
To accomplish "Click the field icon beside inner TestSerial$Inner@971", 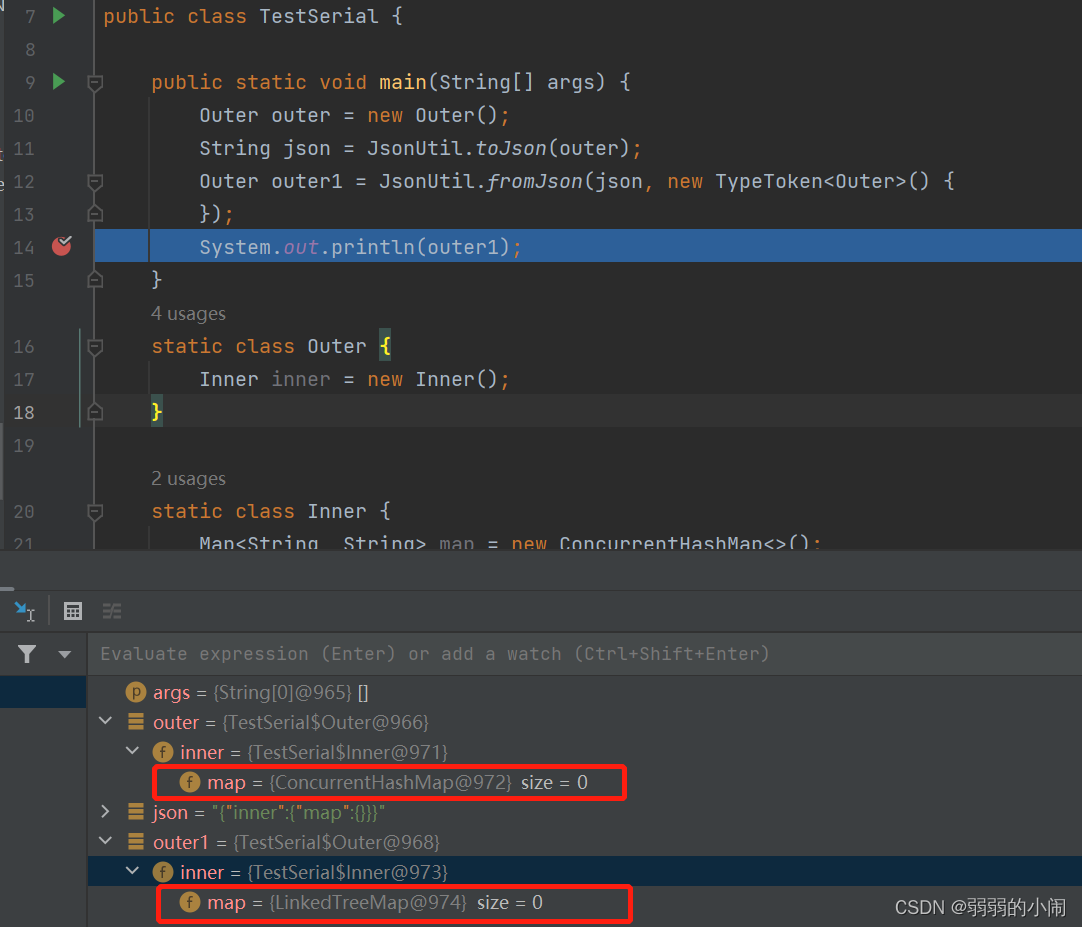I will [x=163, y=752].
